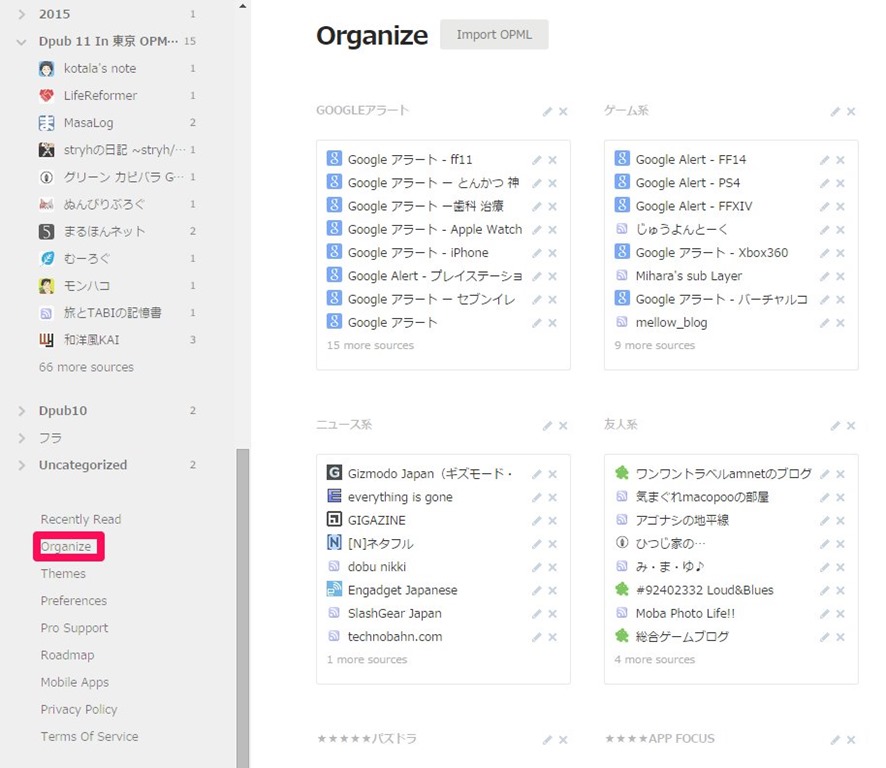The image size is (886, 768).
Task: Remove the Google アラート - ff11 feed
Action: click(553, 160)
